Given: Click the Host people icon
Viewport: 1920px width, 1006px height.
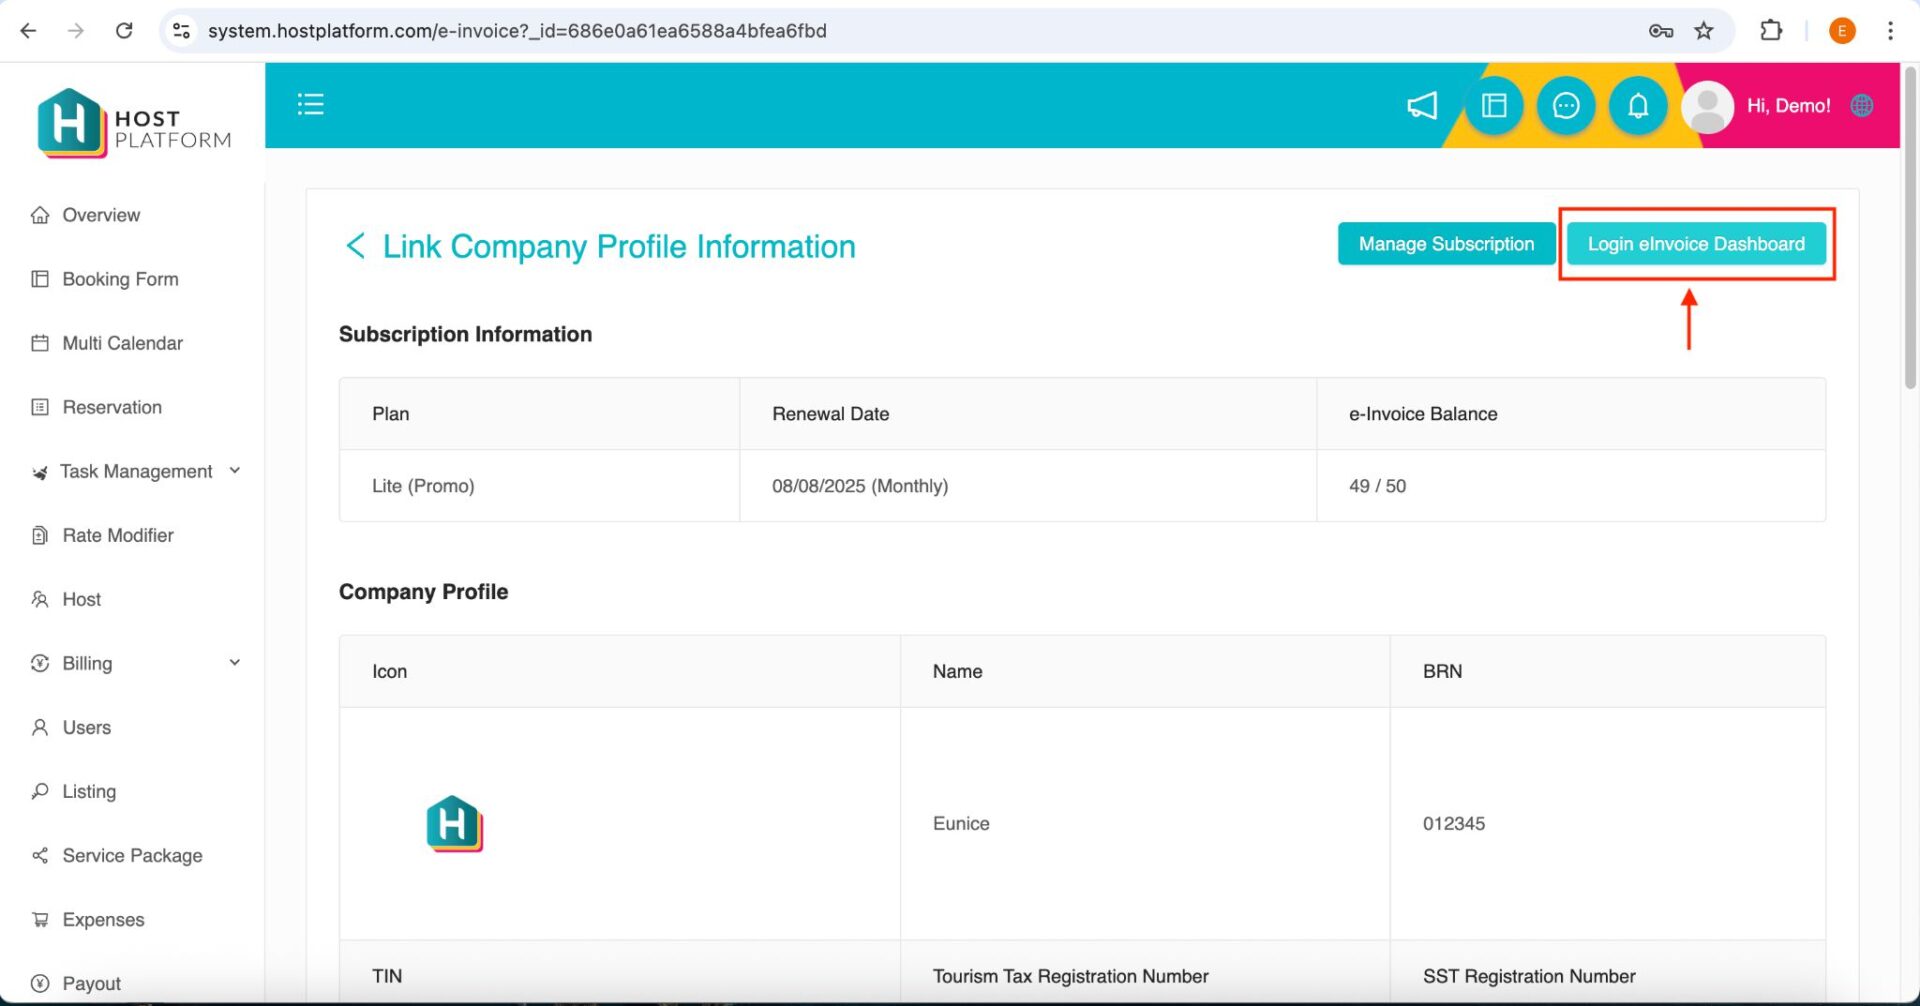Looking at the screenshot, I should (40, 599).
